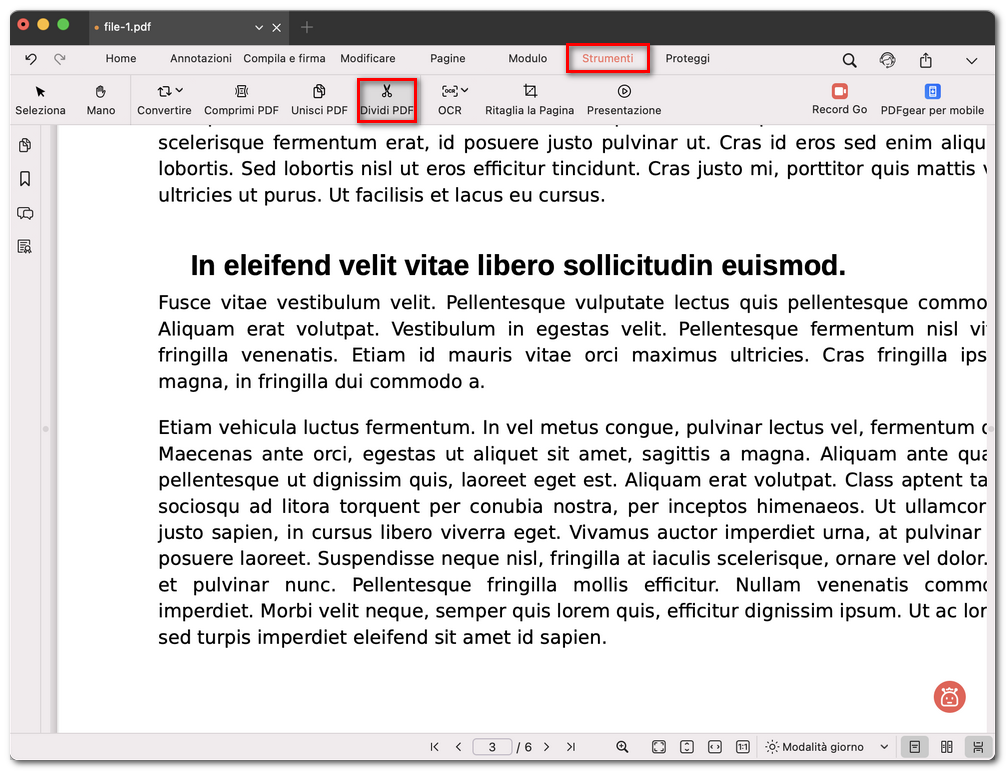1006x771 pixels.
Task: Switch to two-page view layout
Action: (946, 746)
